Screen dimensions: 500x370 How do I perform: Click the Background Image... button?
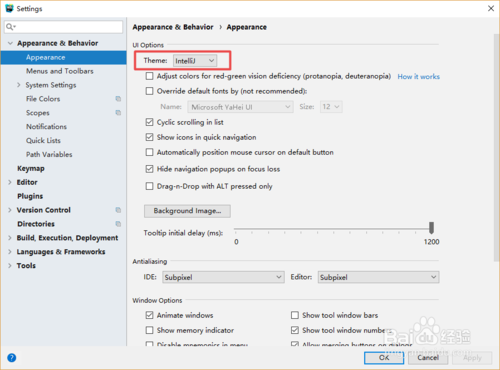[187, 211]
